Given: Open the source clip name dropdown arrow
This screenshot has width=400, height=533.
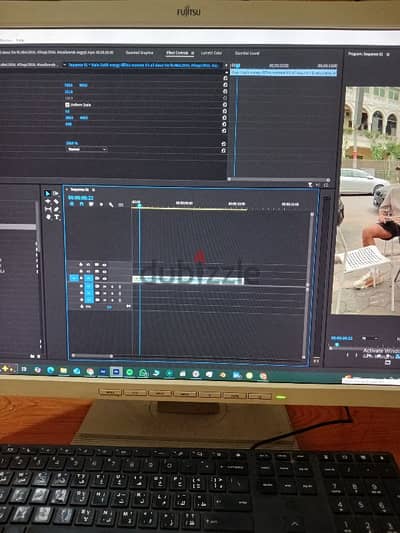Looking at the screenshot, I should point(64,65).
